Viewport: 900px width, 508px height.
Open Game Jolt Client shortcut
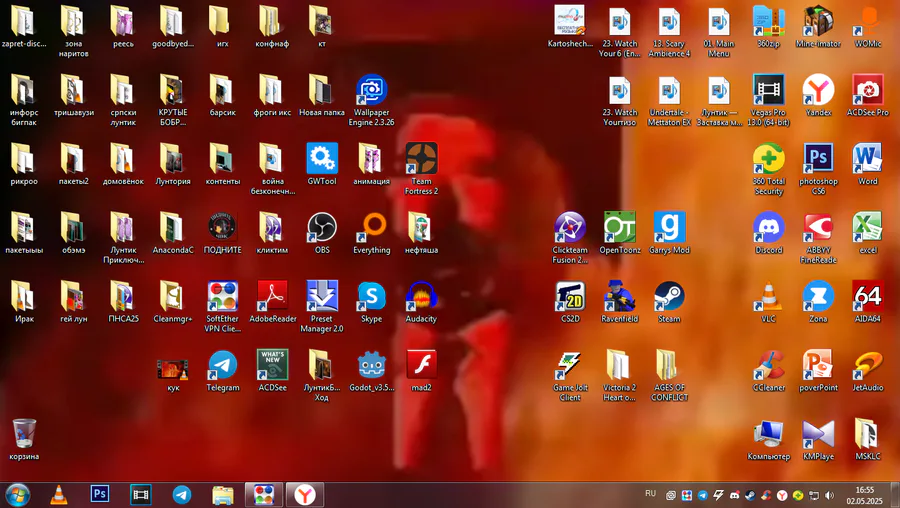570,365
